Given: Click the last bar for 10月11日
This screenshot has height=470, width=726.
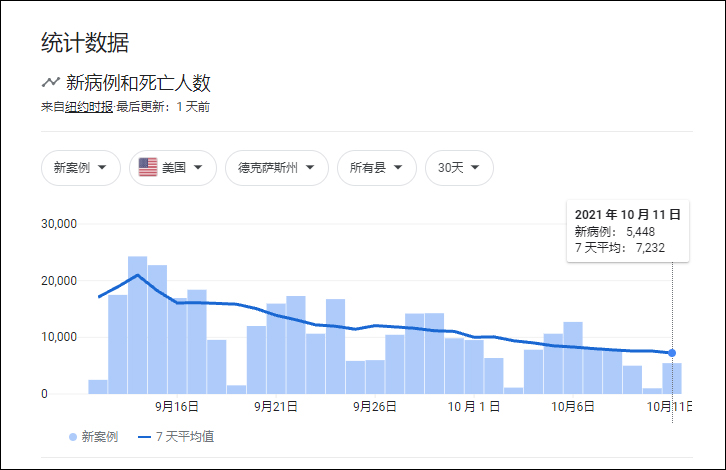Looking at the screenshot, I should (x=672, y=378).
